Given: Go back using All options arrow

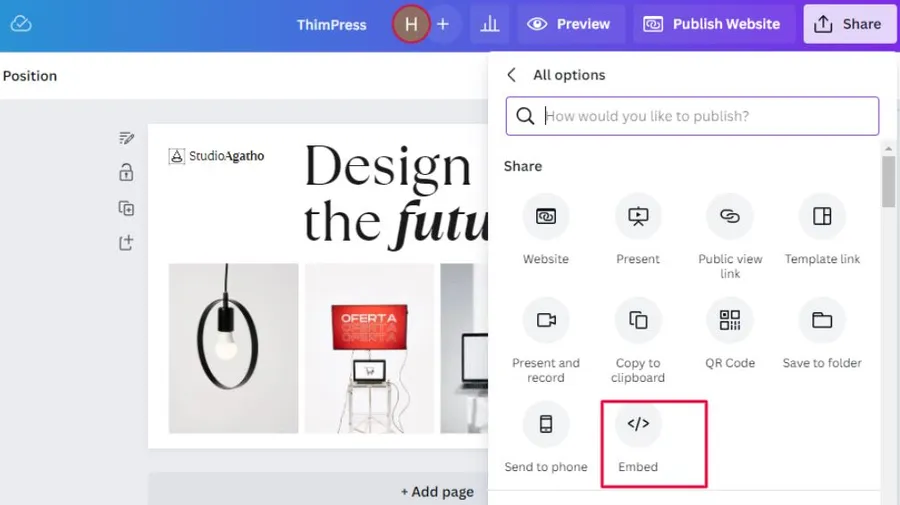Looking at the screenshot, I should 512,75.
